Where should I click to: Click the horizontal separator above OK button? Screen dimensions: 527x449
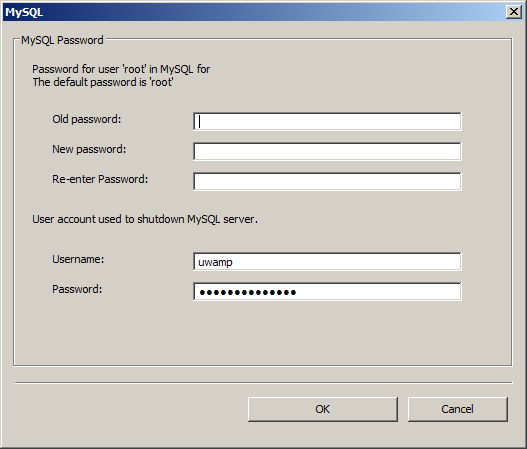264,382
